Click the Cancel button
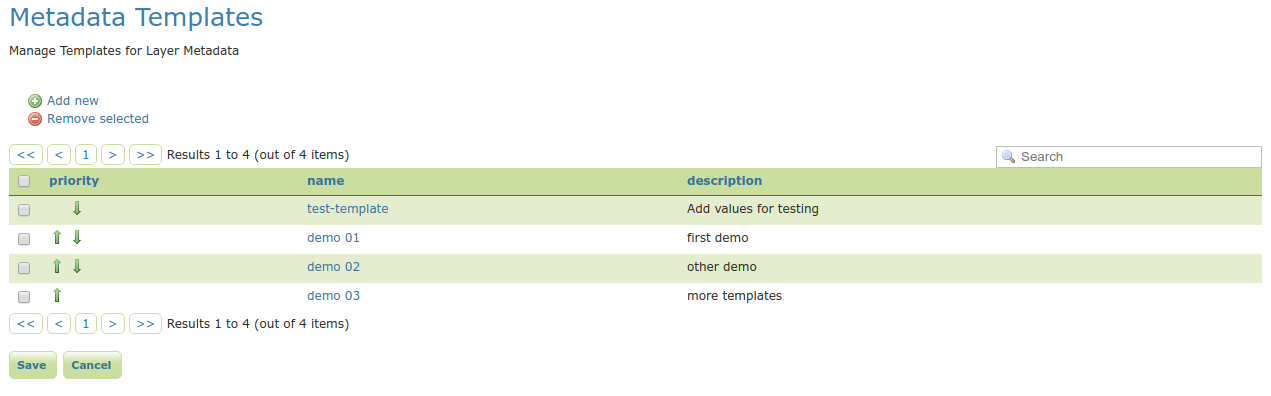The height and width of the screenshot is (396, 1271). point(92,365)
